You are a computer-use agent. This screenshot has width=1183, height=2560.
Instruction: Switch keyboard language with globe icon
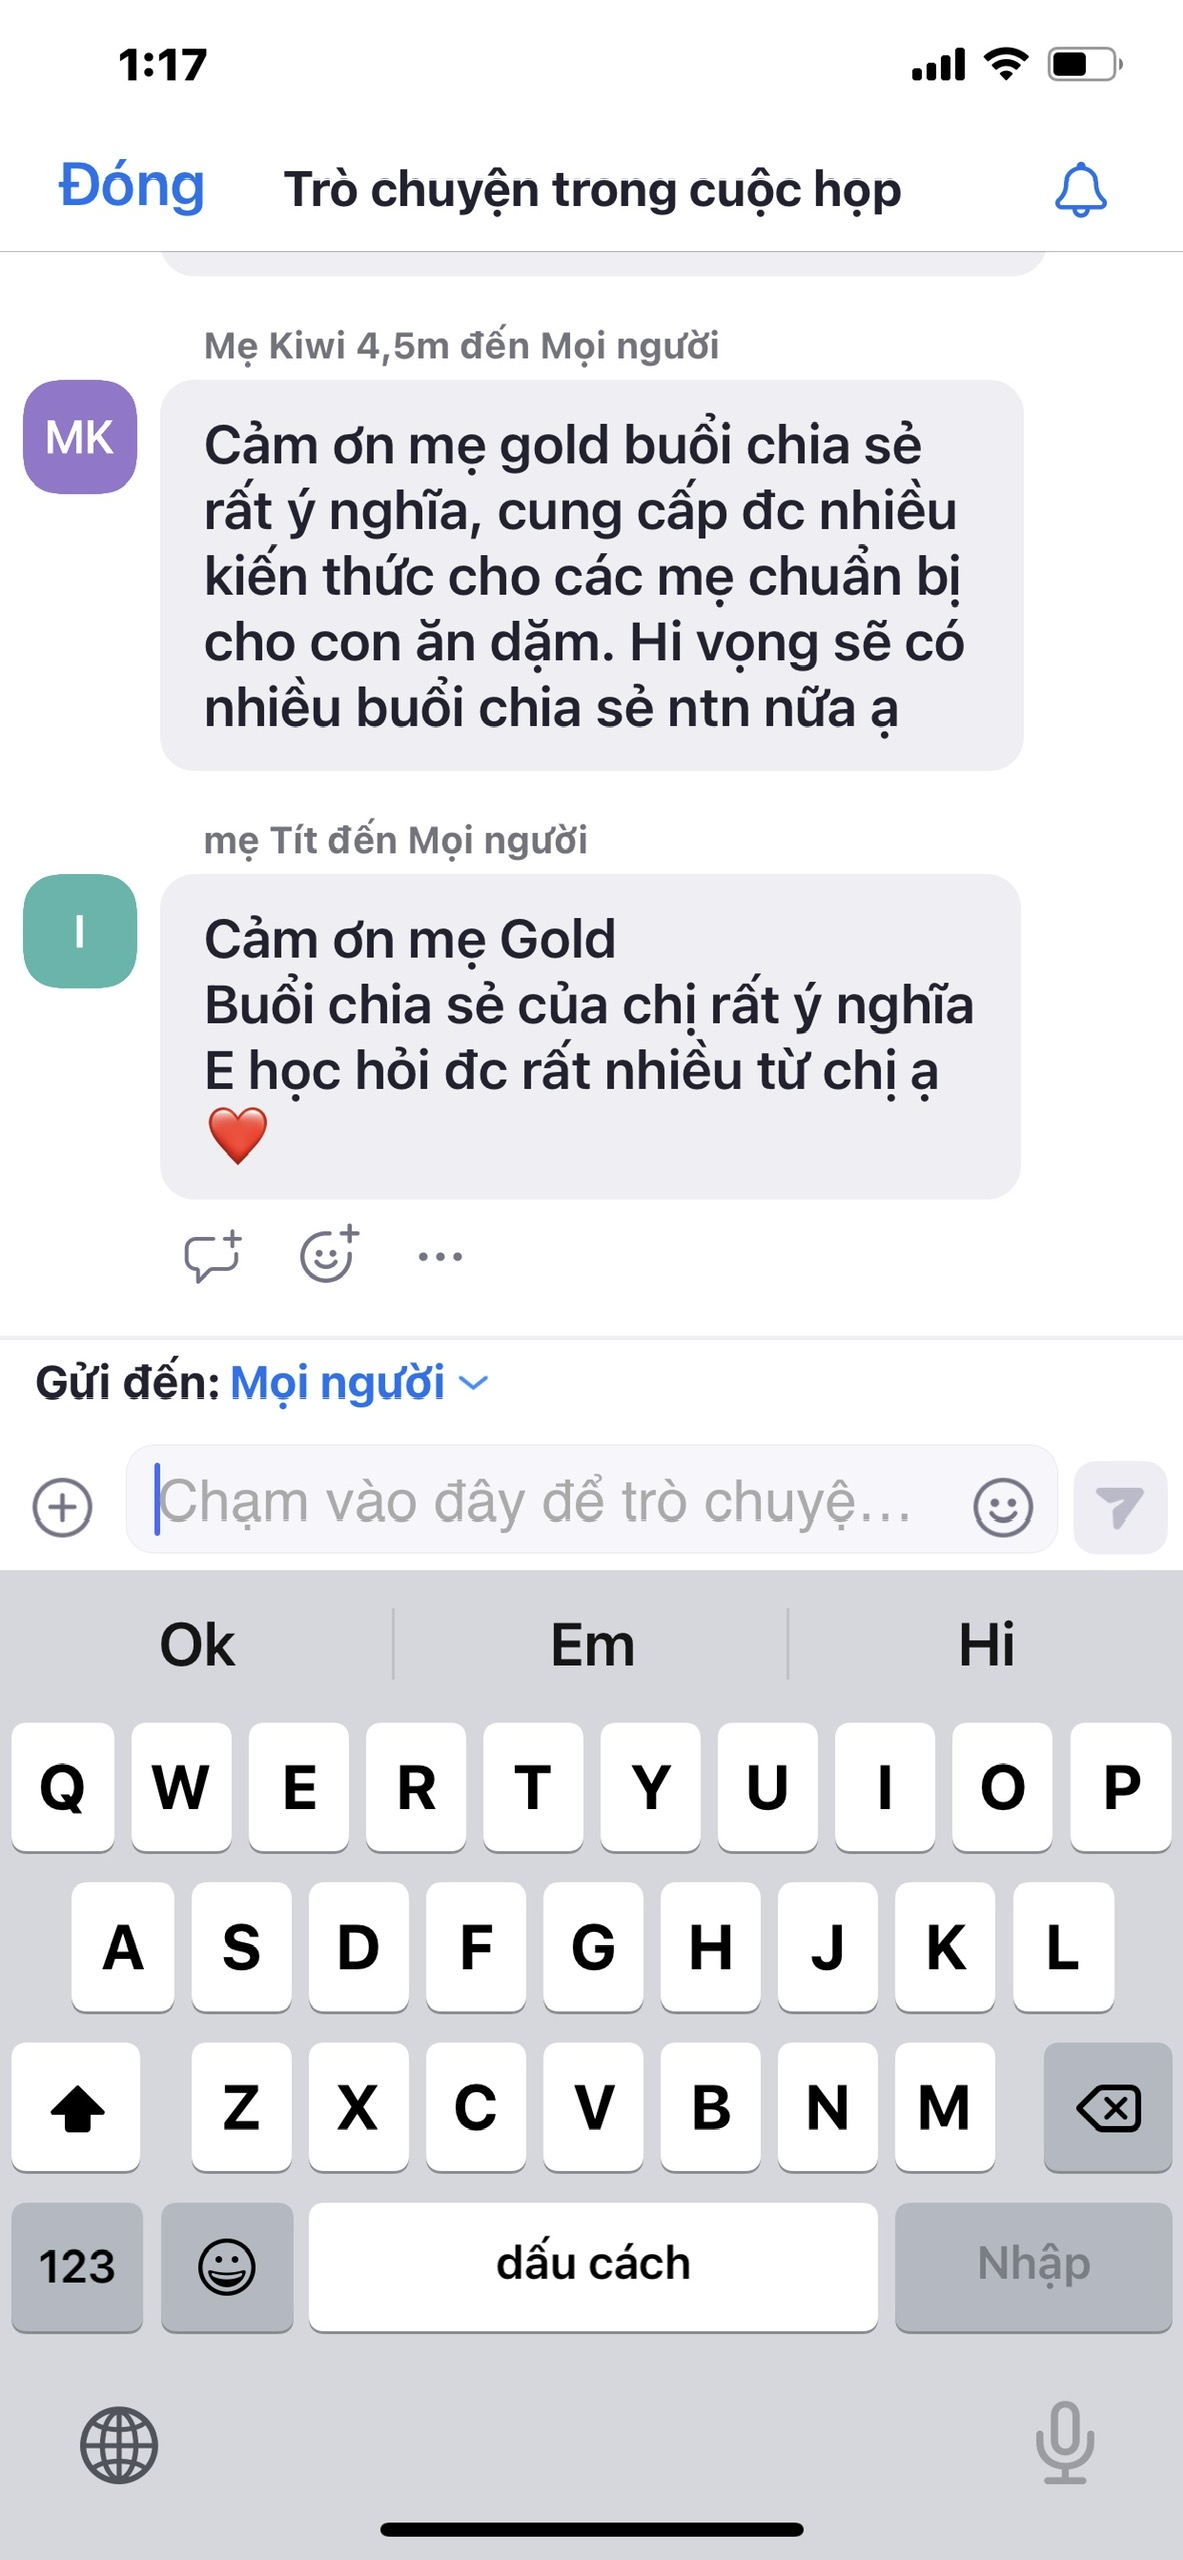(x=119, y=2445)
